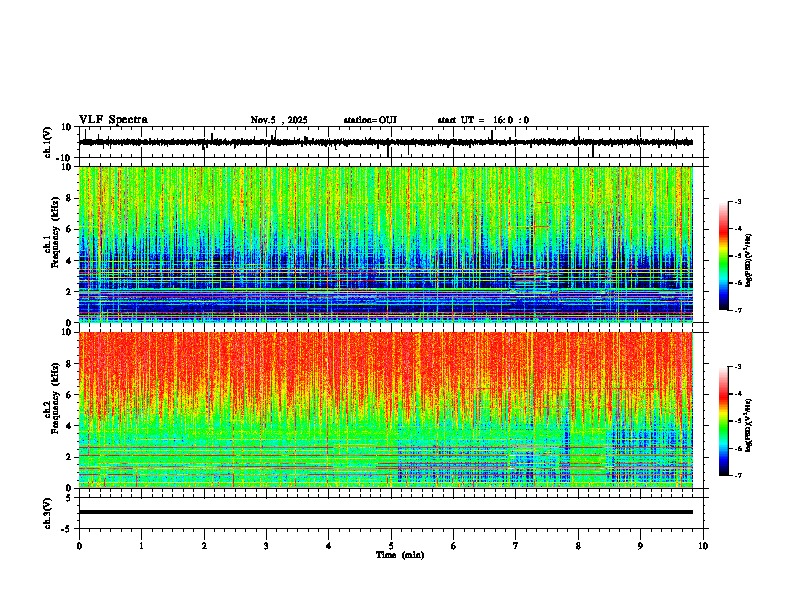Click the 'ch.1(V)' waveform axis label

click(x=48, y=142)
